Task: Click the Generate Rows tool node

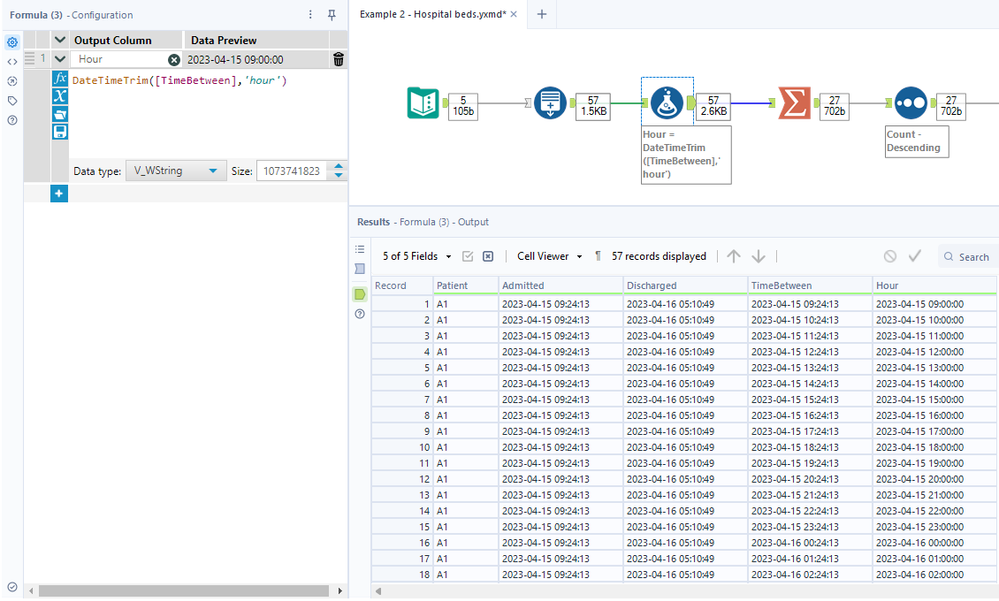Action: coord(550,103)
